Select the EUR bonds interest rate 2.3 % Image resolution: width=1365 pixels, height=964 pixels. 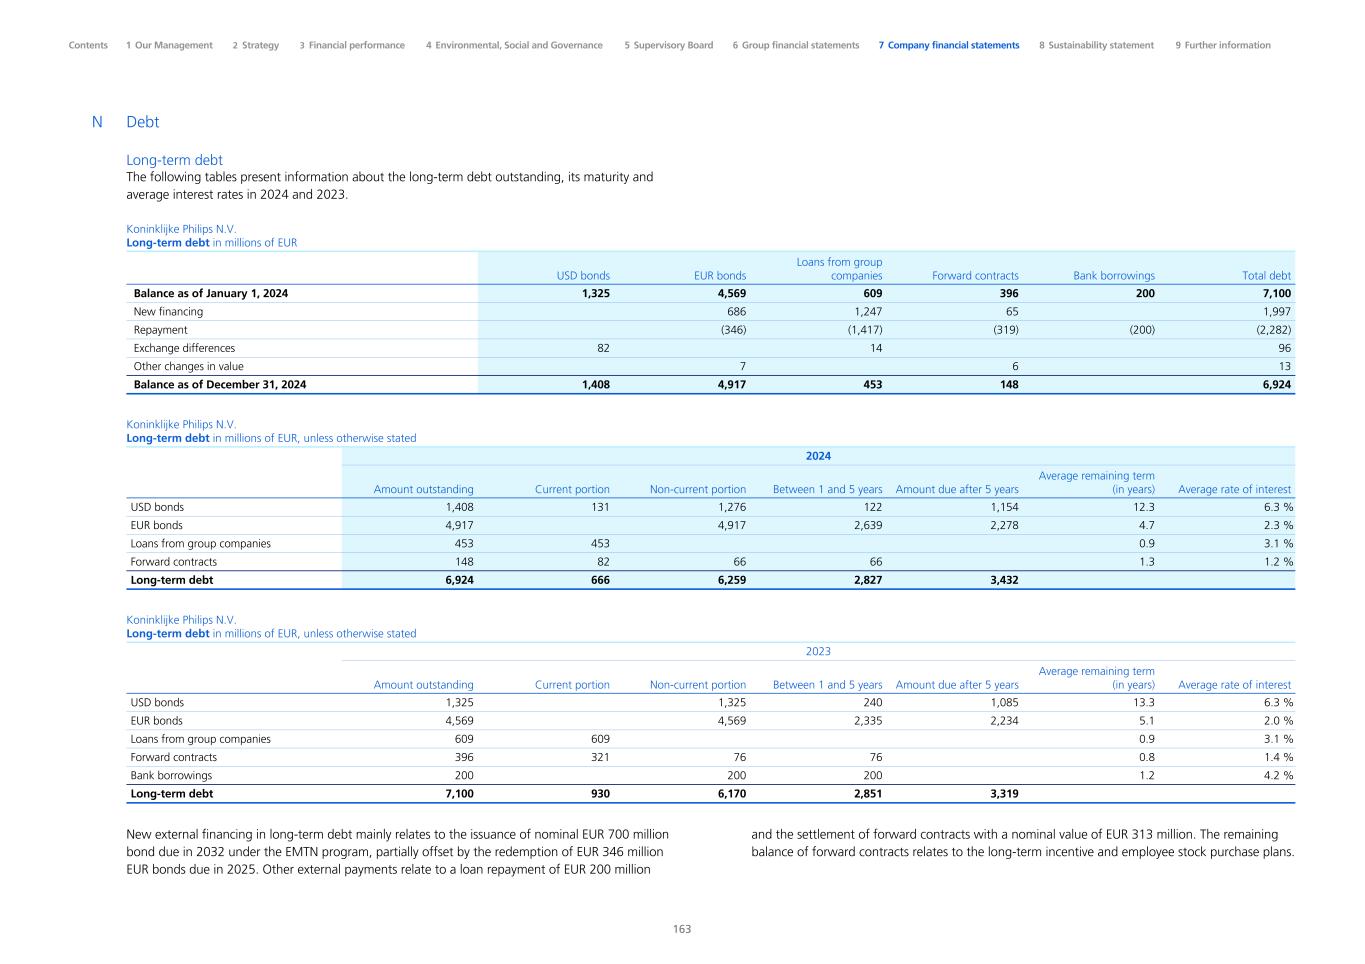[1277, 525]
